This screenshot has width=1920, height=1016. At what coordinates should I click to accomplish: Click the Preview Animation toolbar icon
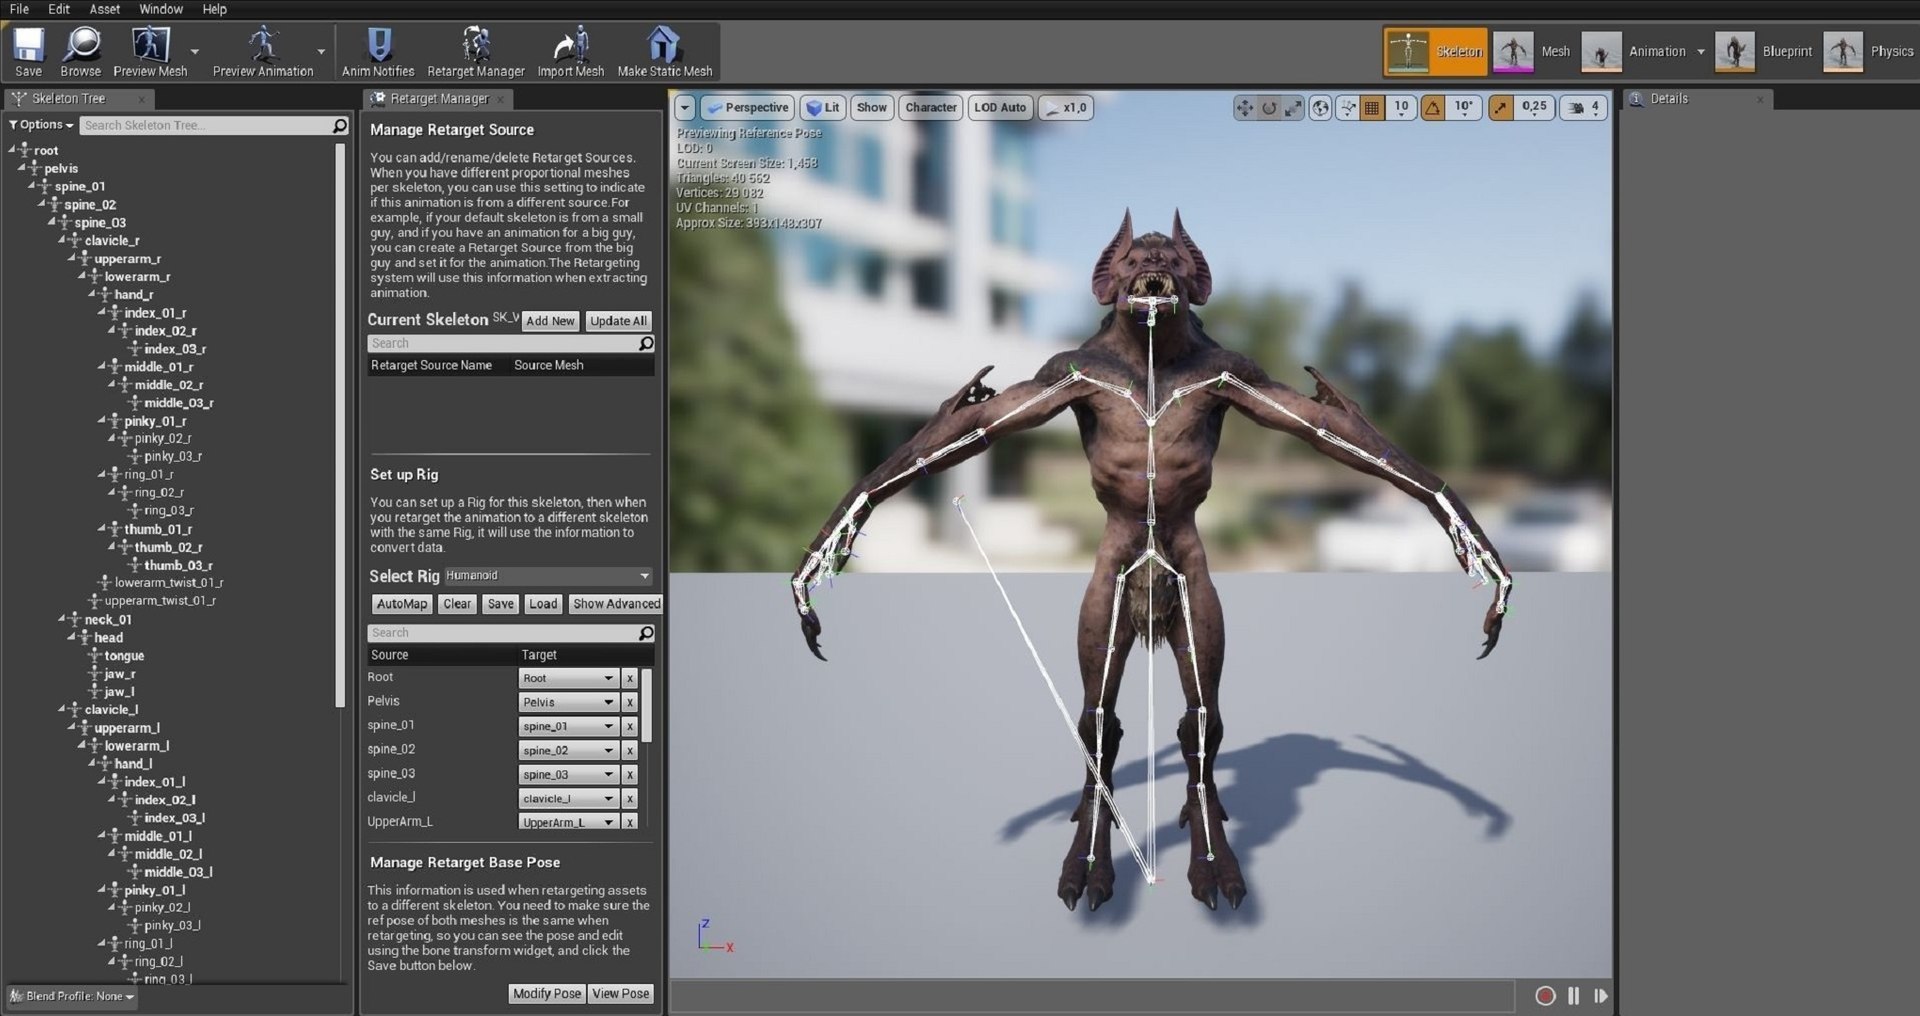[x=263, y=52]
